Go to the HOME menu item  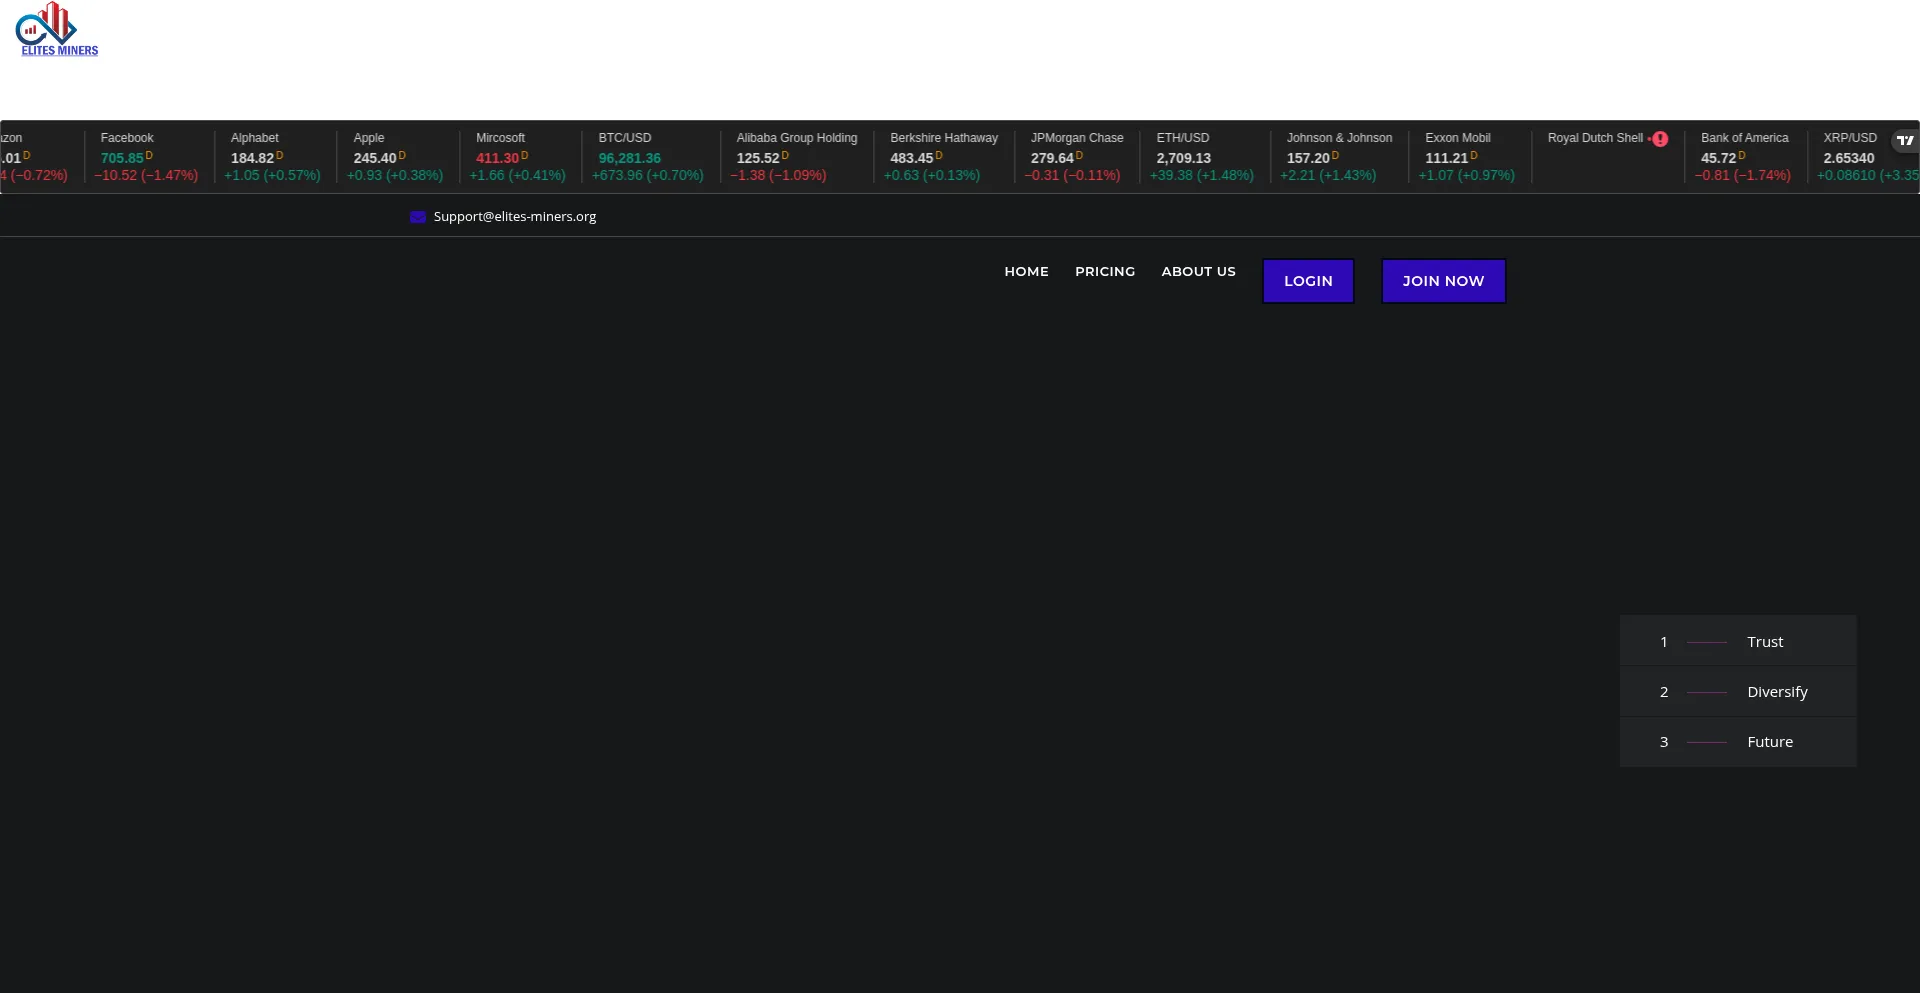coord(1026,272)
